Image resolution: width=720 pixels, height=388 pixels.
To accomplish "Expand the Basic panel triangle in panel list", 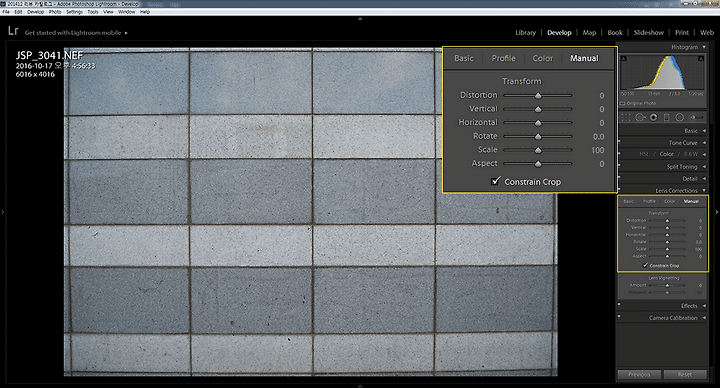I will (x=704, y=131).
